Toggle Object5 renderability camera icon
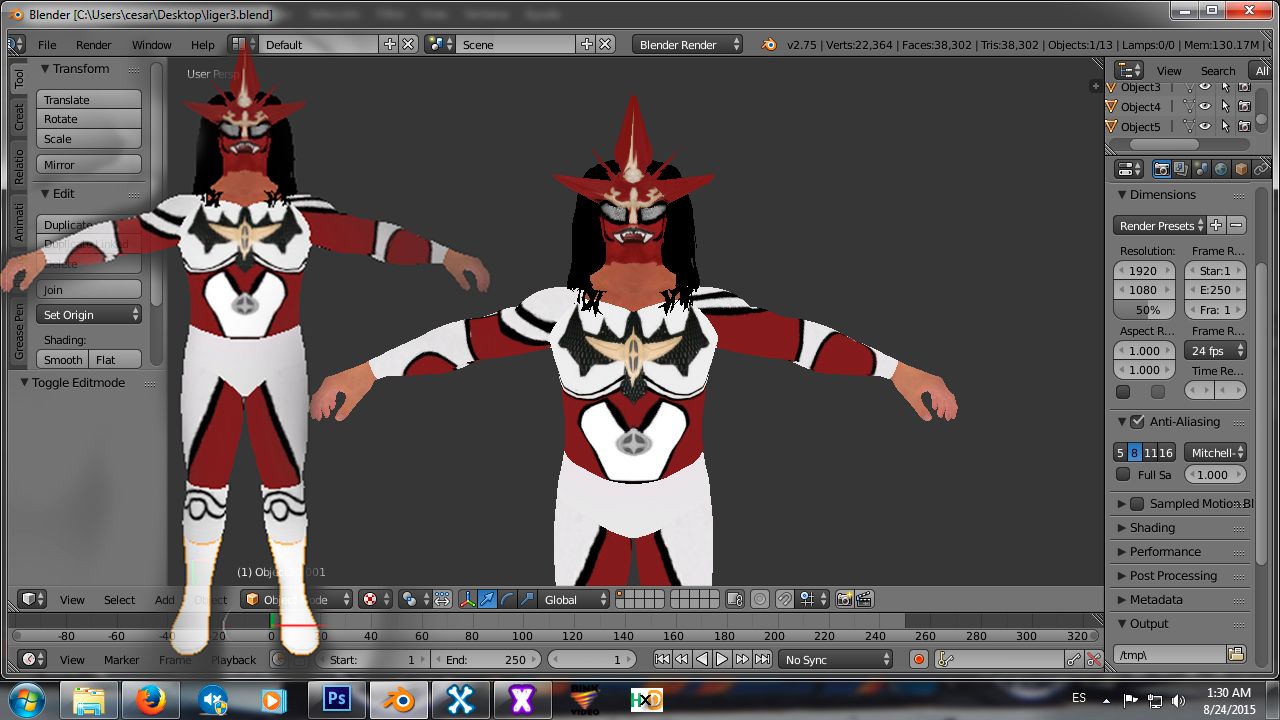This screenshot has height=720, width=1280. click(1244, 126)
